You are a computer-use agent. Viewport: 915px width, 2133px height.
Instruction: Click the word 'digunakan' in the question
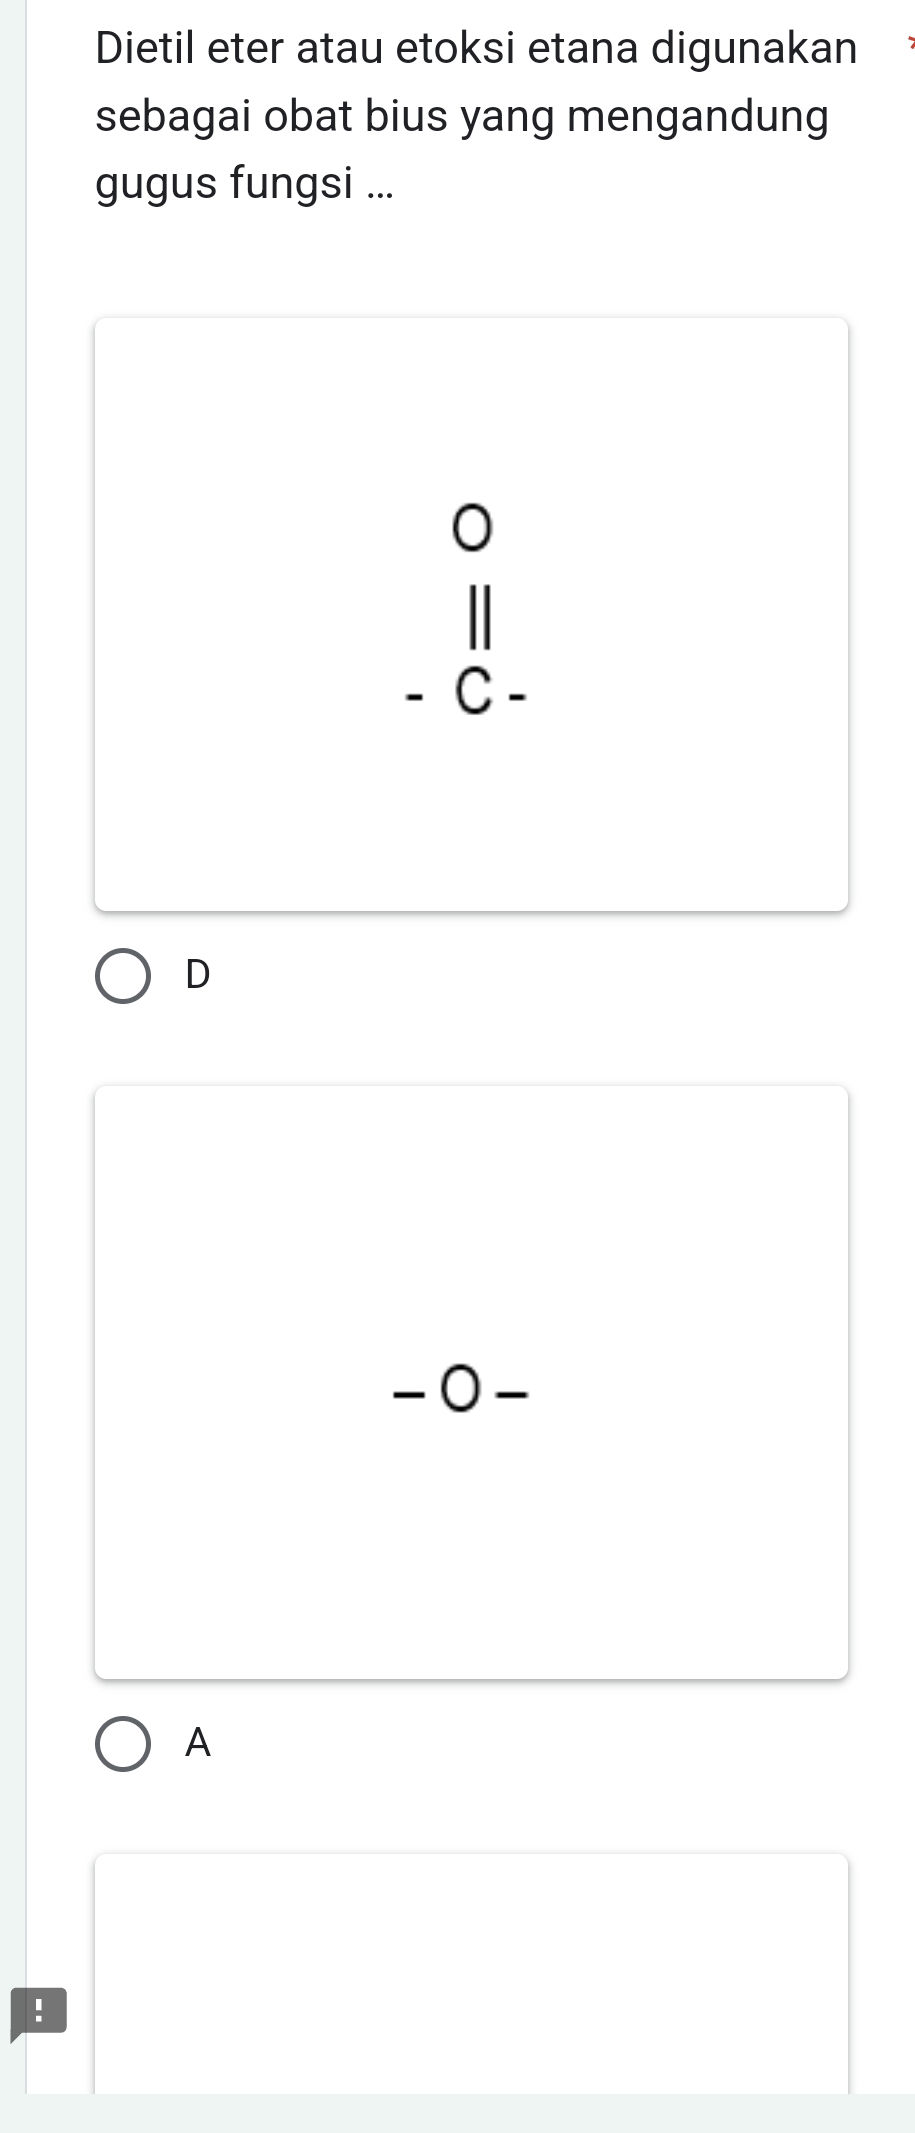(754, 48)
